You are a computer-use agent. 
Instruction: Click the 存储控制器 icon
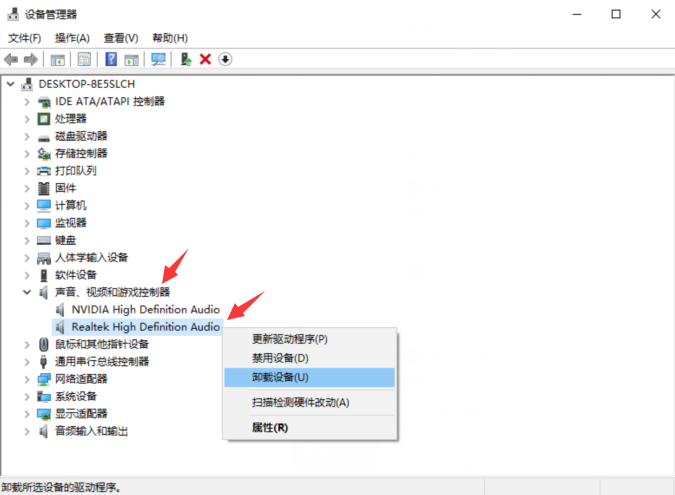coord(44,154)
